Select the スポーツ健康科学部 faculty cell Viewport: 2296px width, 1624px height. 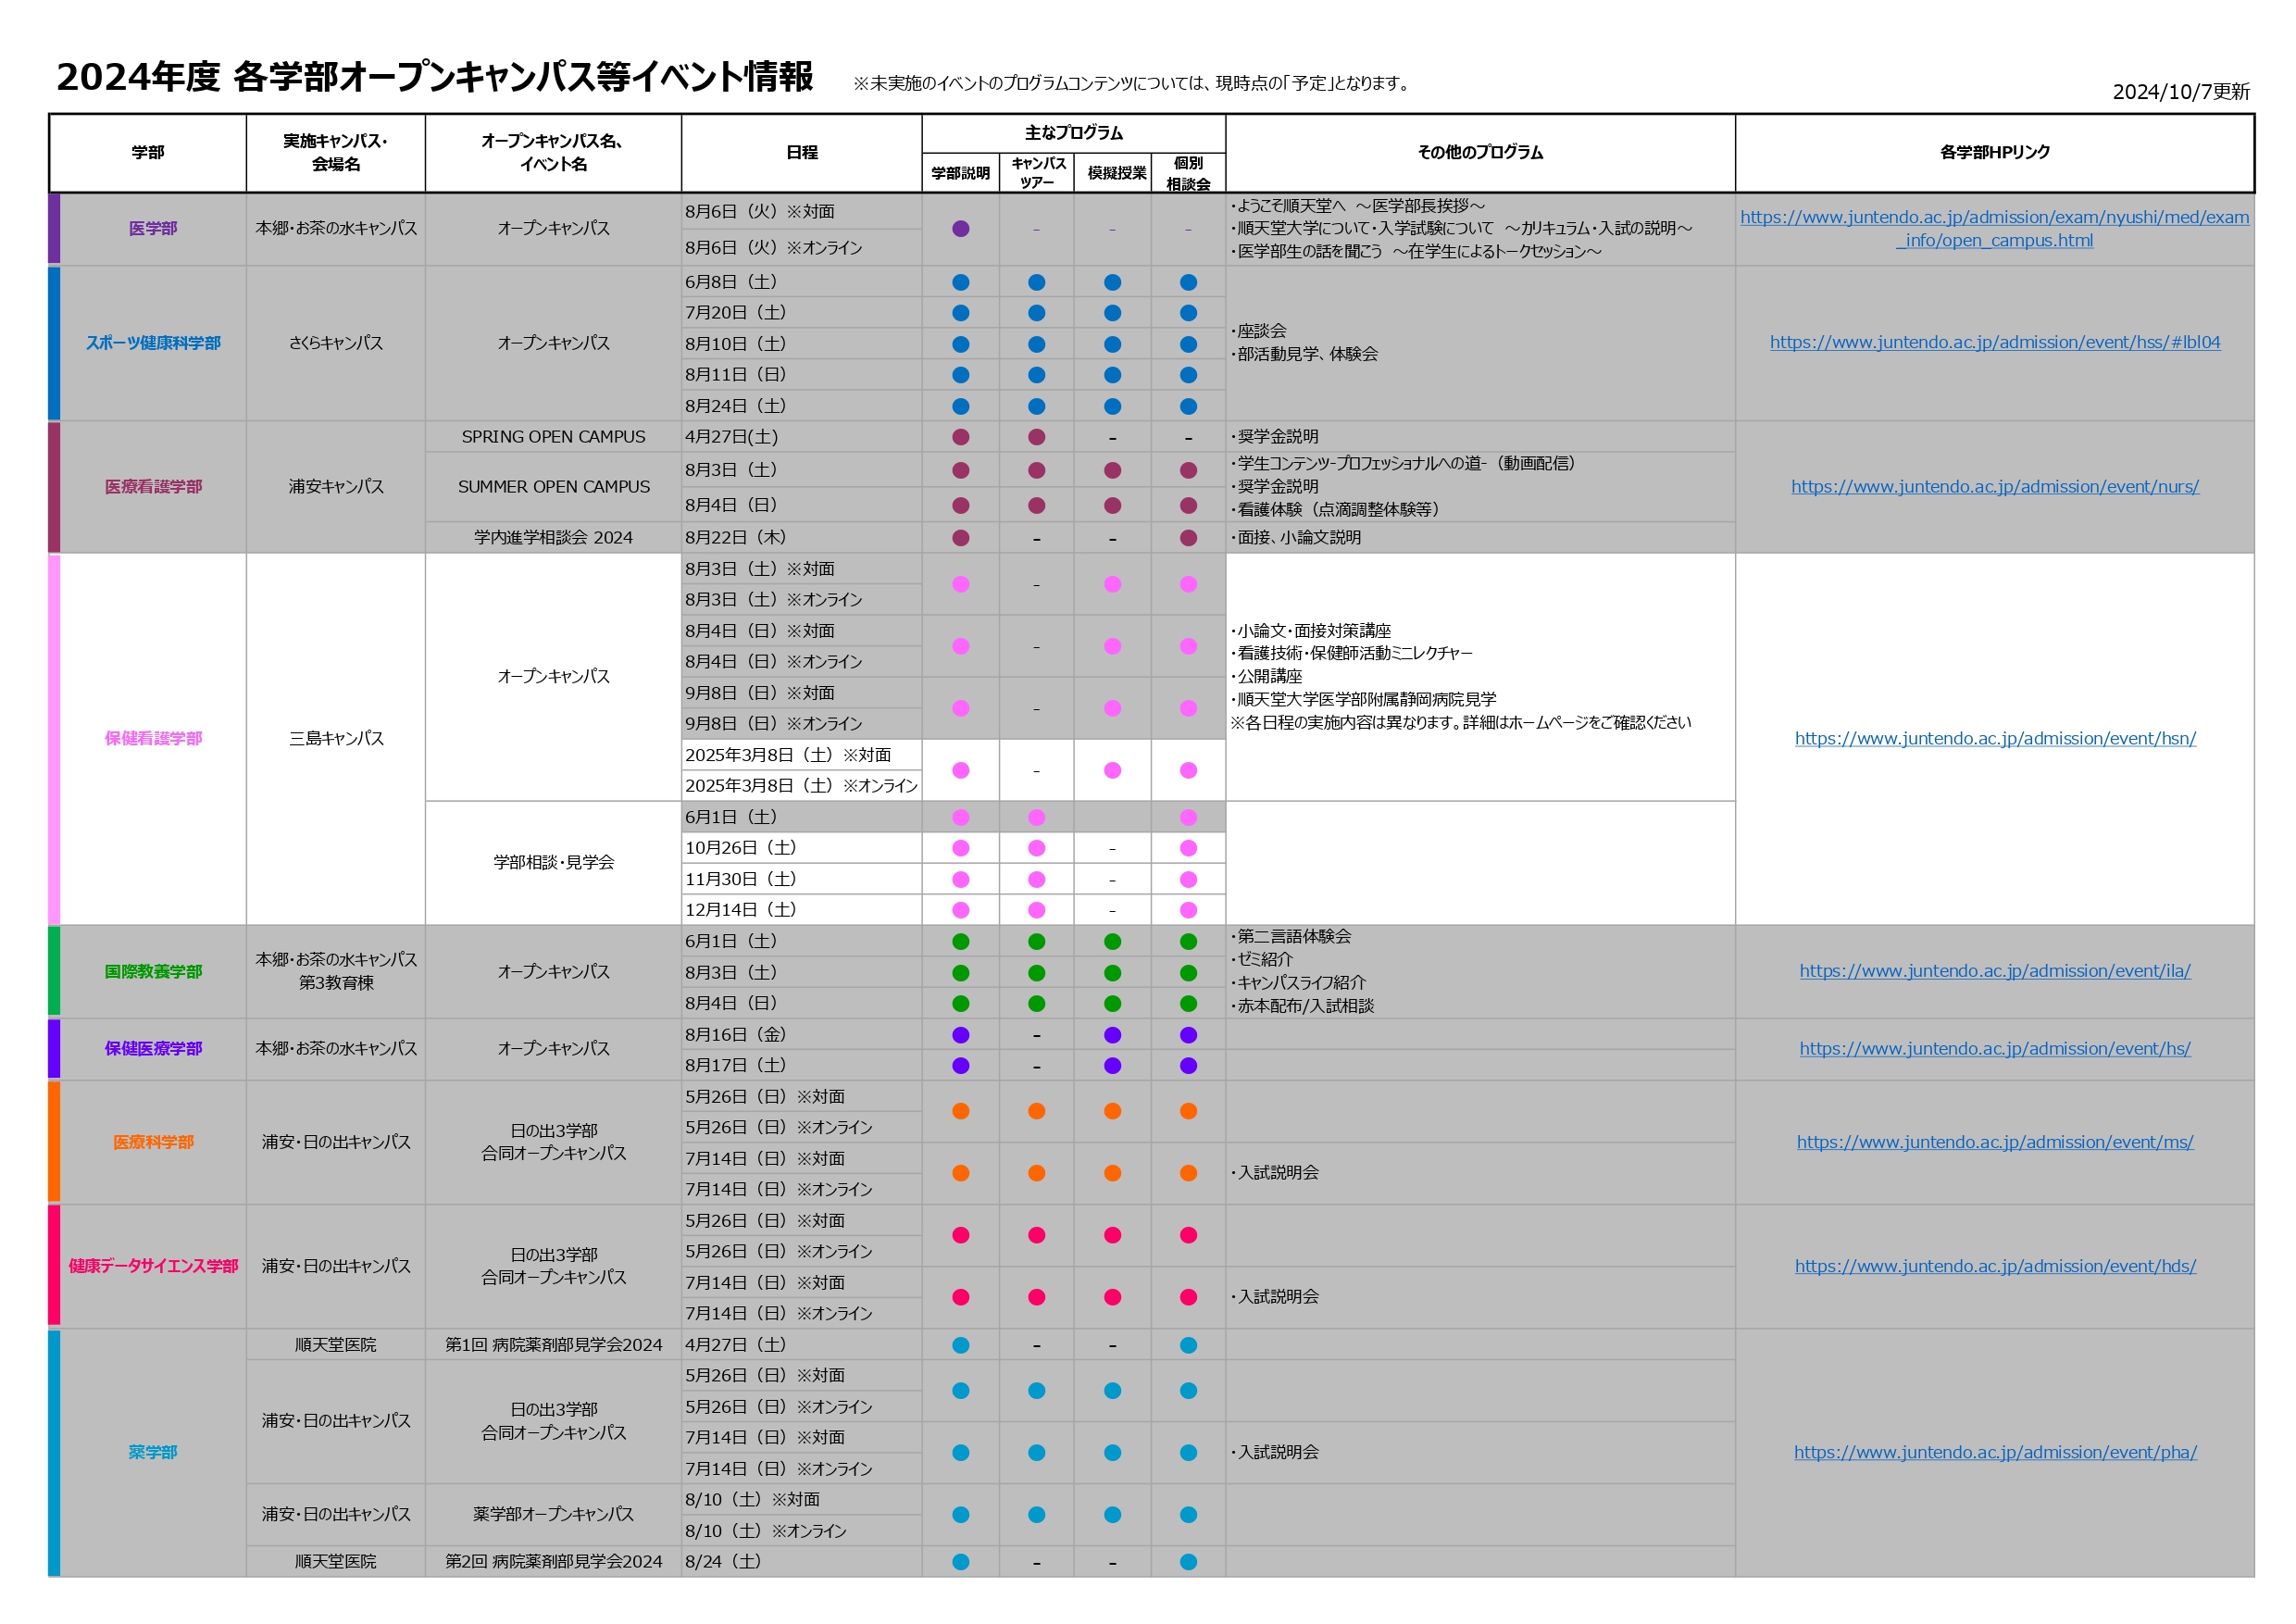point(153,343)
